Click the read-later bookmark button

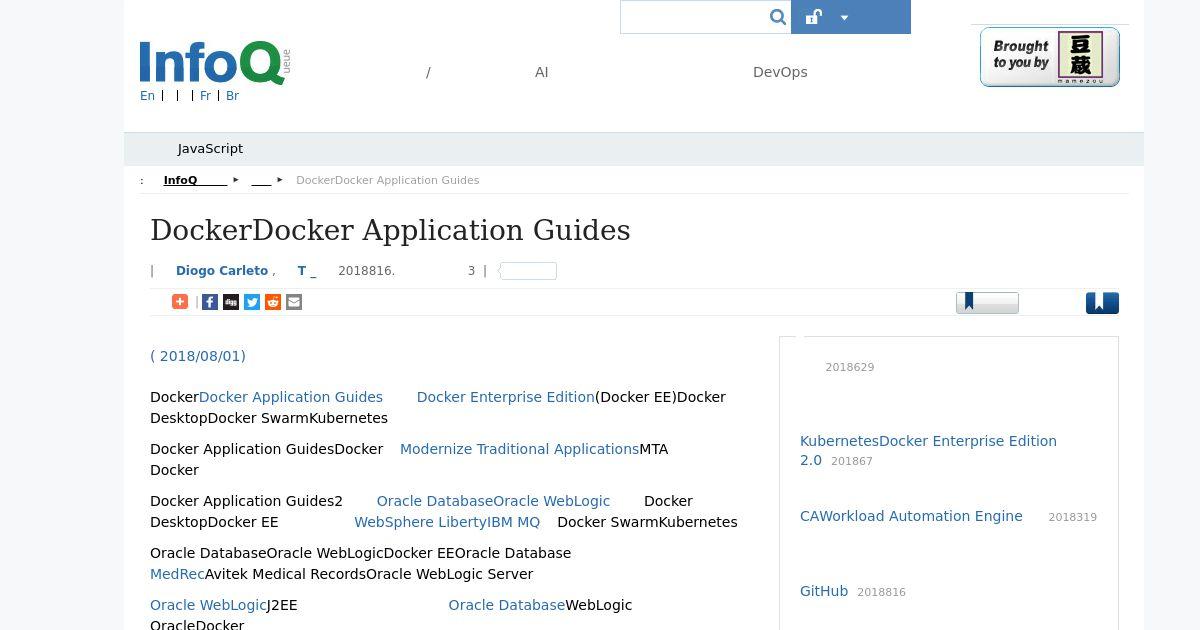click(x=987, y=303)
